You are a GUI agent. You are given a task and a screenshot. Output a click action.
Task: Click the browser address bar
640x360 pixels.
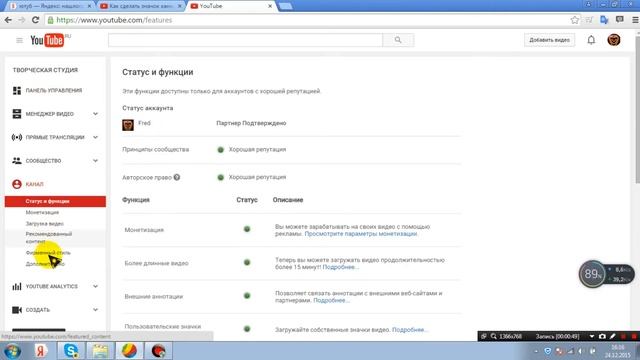tap(306, 20)
